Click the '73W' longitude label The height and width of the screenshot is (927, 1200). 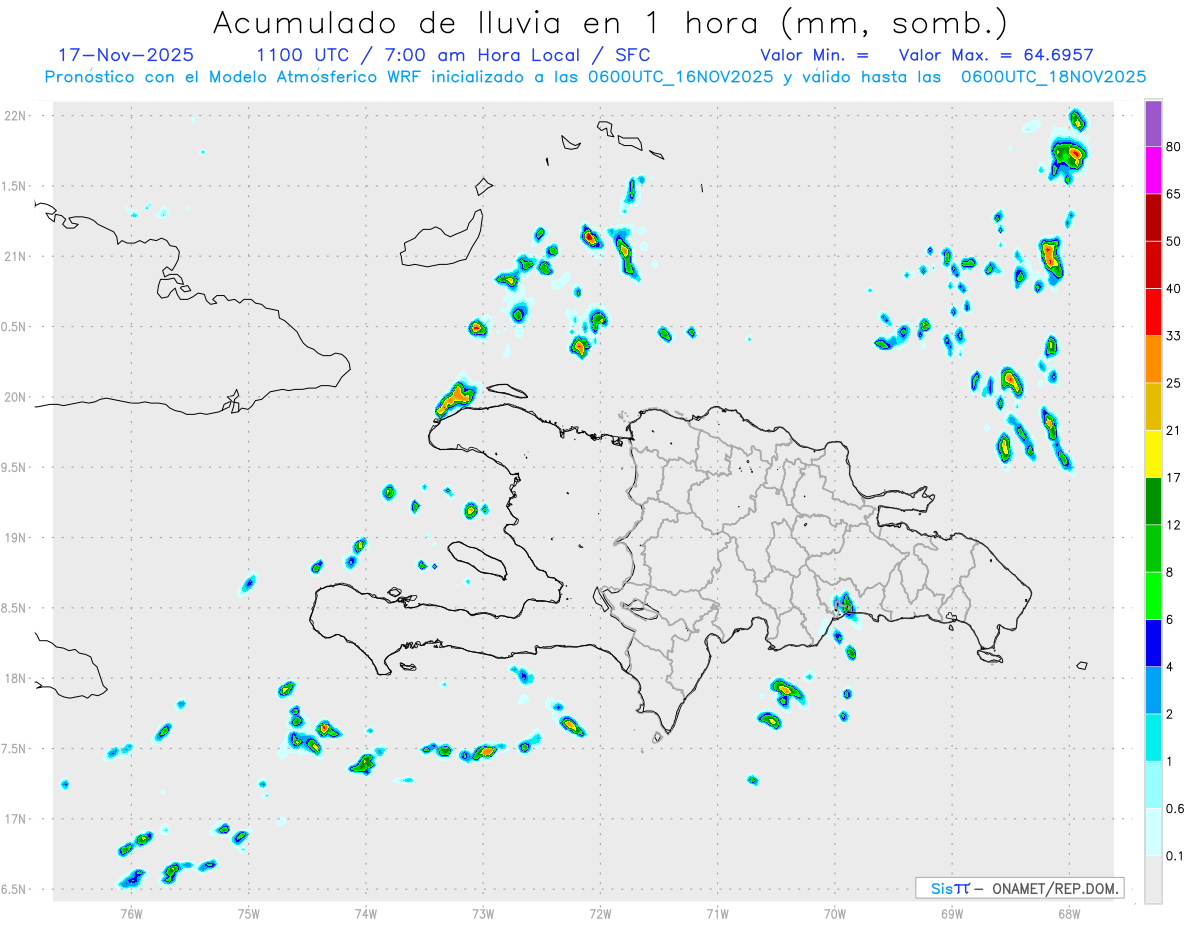point(483,913)
